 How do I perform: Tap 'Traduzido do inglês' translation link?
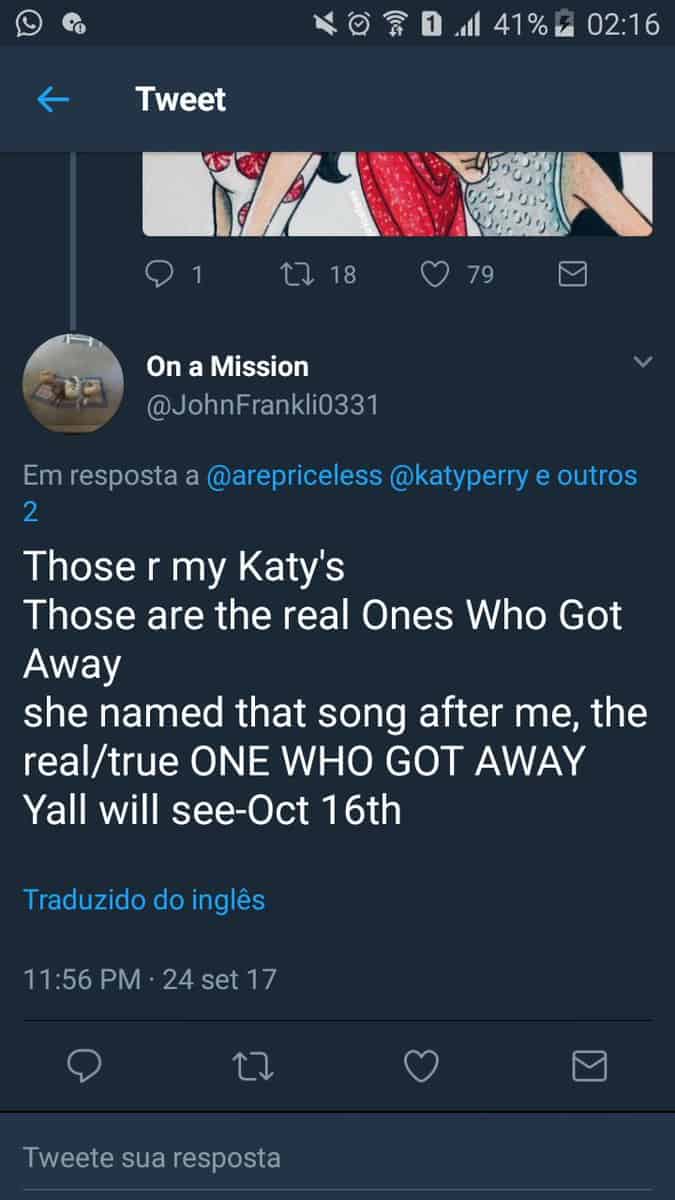(144, 899)
